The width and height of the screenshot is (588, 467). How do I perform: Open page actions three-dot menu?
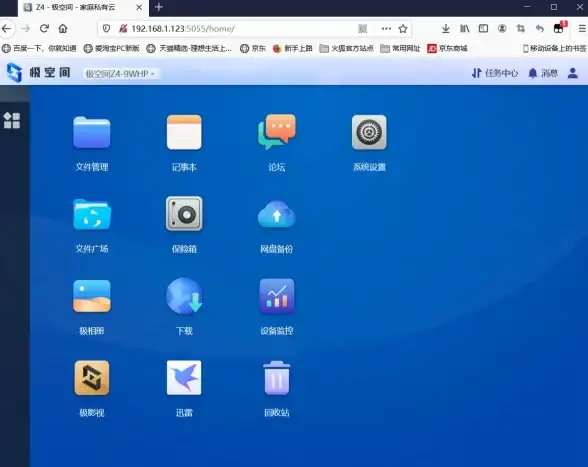(386, 29)
